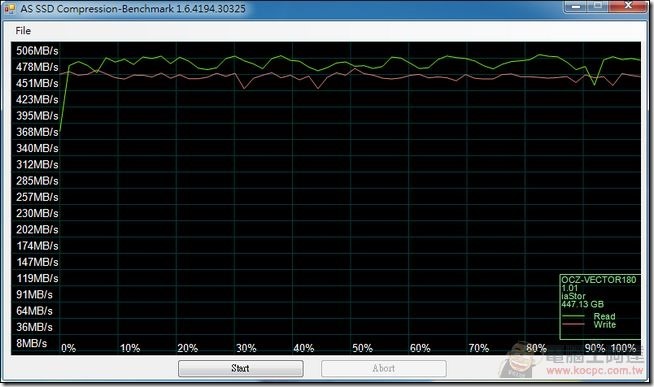The height and width of the screenshot is (387, 654).
Task: Click the 10% compression label
Action: (x=130, y=348)
